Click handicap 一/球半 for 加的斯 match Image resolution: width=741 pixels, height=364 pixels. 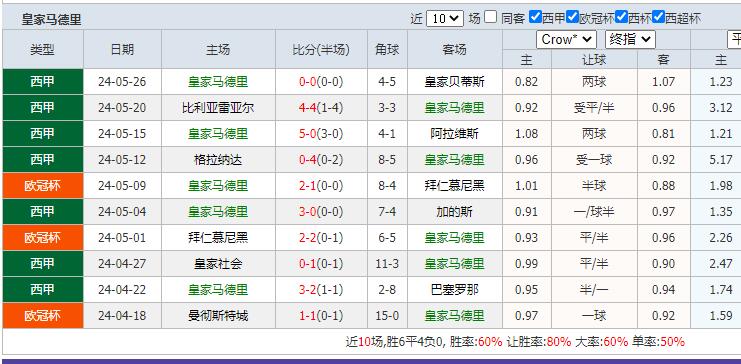click(594, 212)
